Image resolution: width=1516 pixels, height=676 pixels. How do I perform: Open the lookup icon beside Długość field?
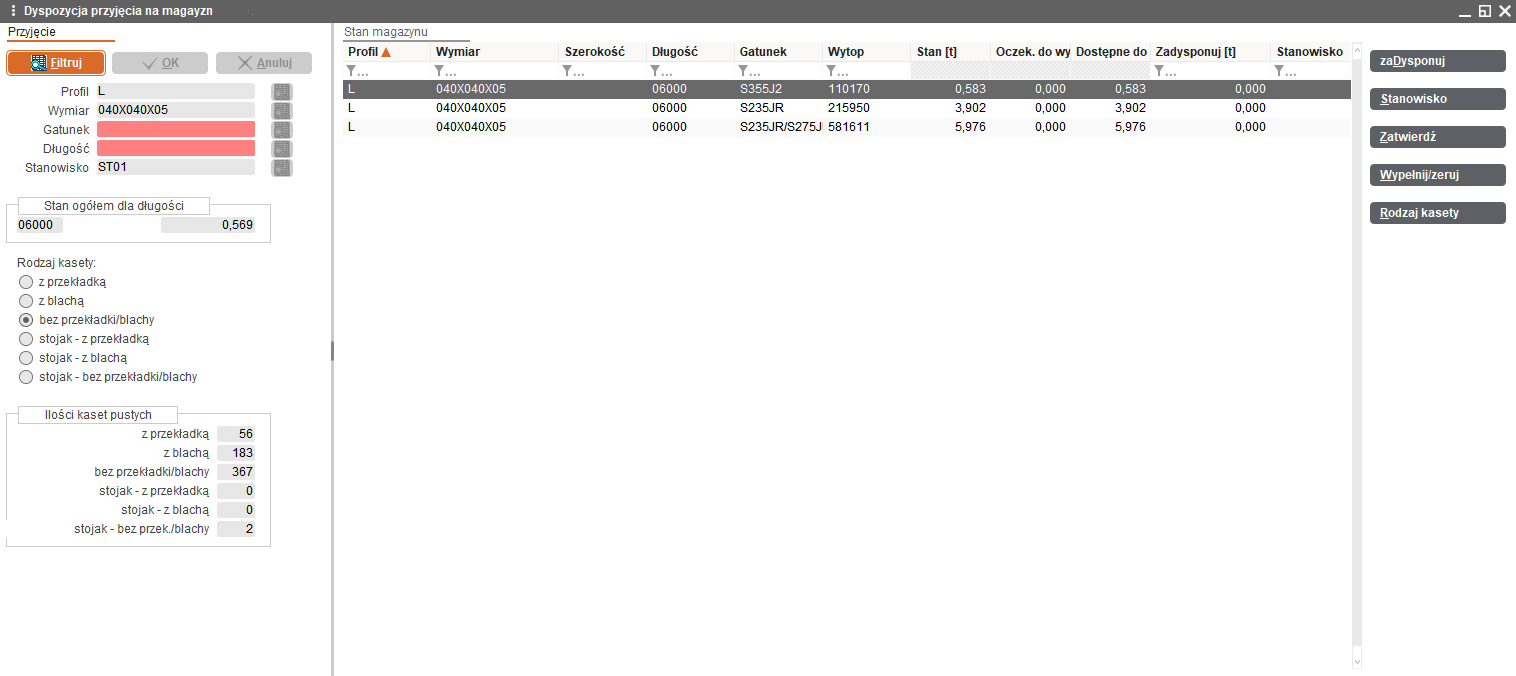(282, 148)
